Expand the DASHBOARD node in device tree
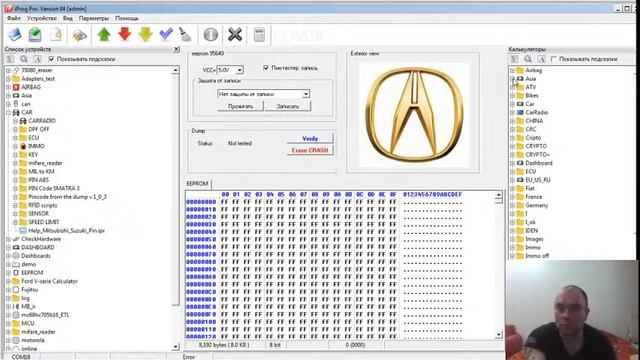This screenshot has width=640, height=360. pos(8,247)
